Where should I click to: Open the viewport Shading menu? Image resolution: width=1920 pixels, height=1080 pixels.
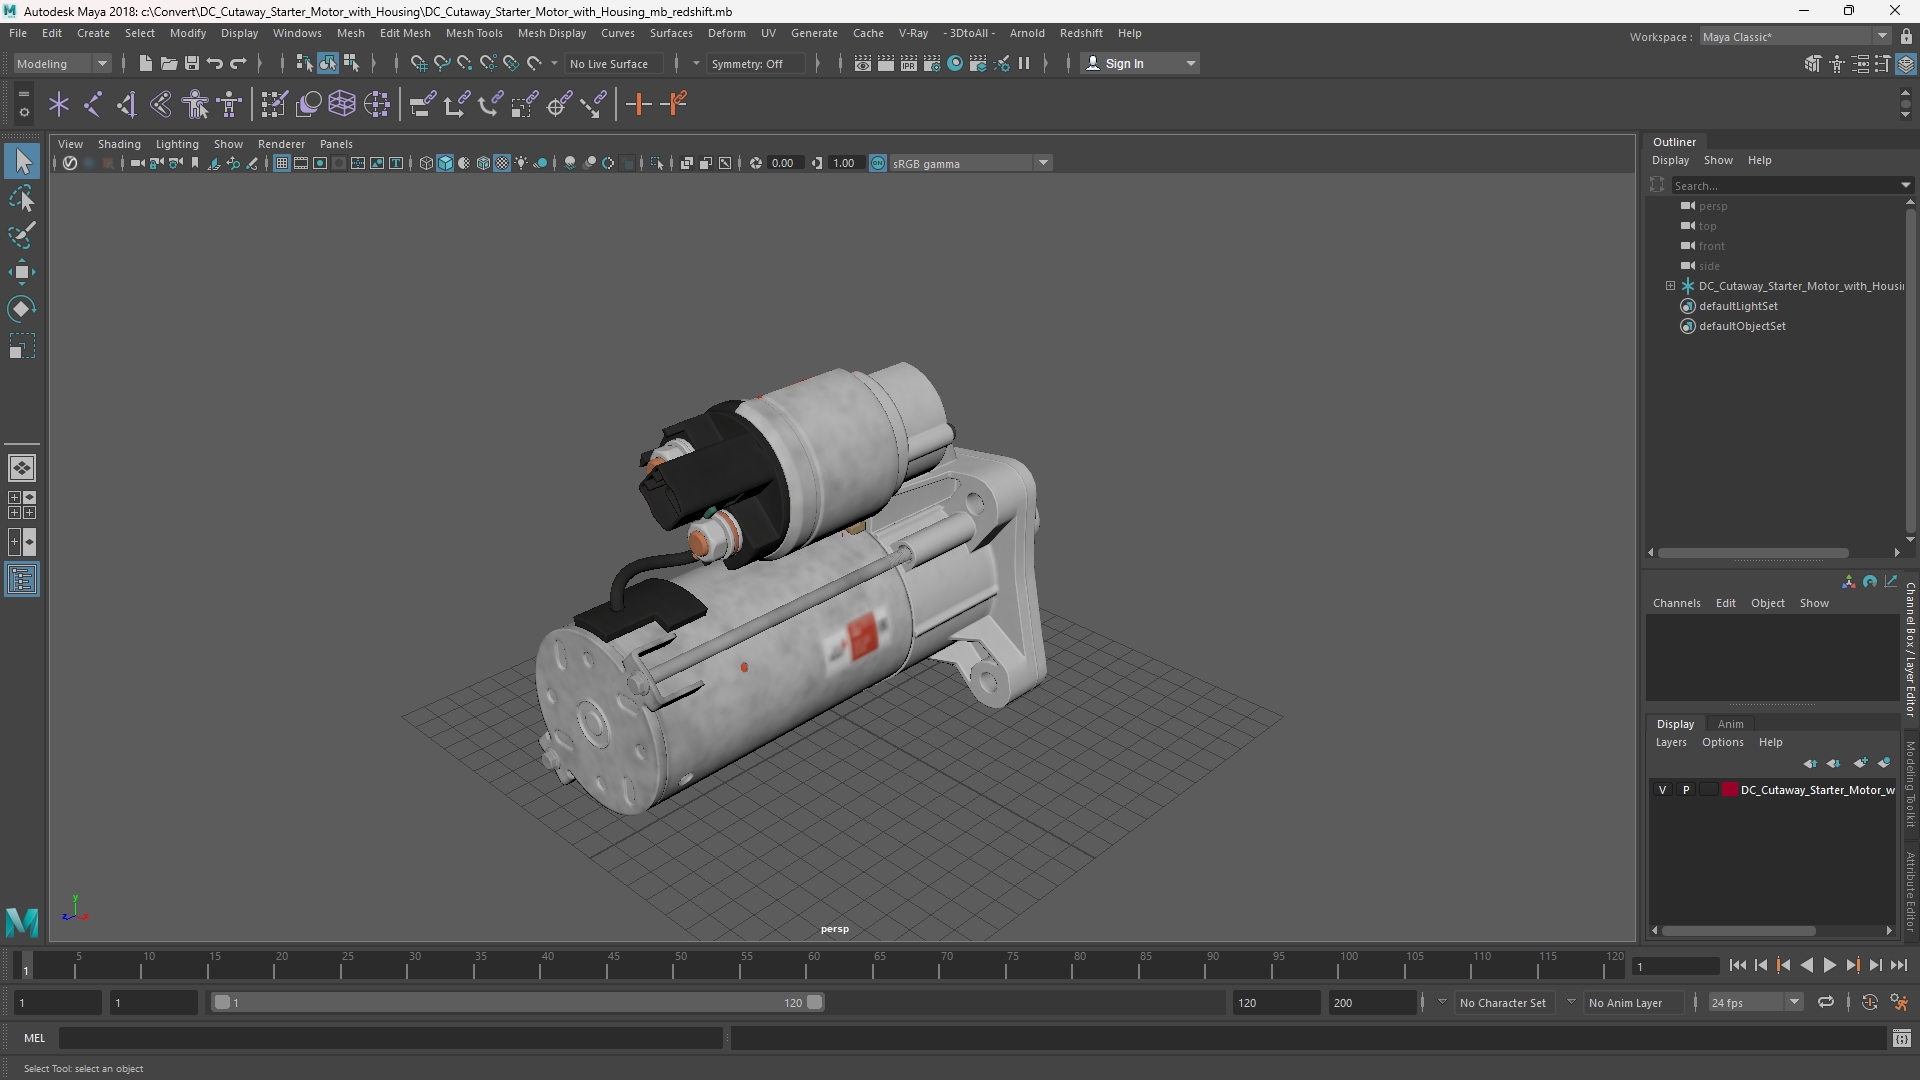point(119,144)
